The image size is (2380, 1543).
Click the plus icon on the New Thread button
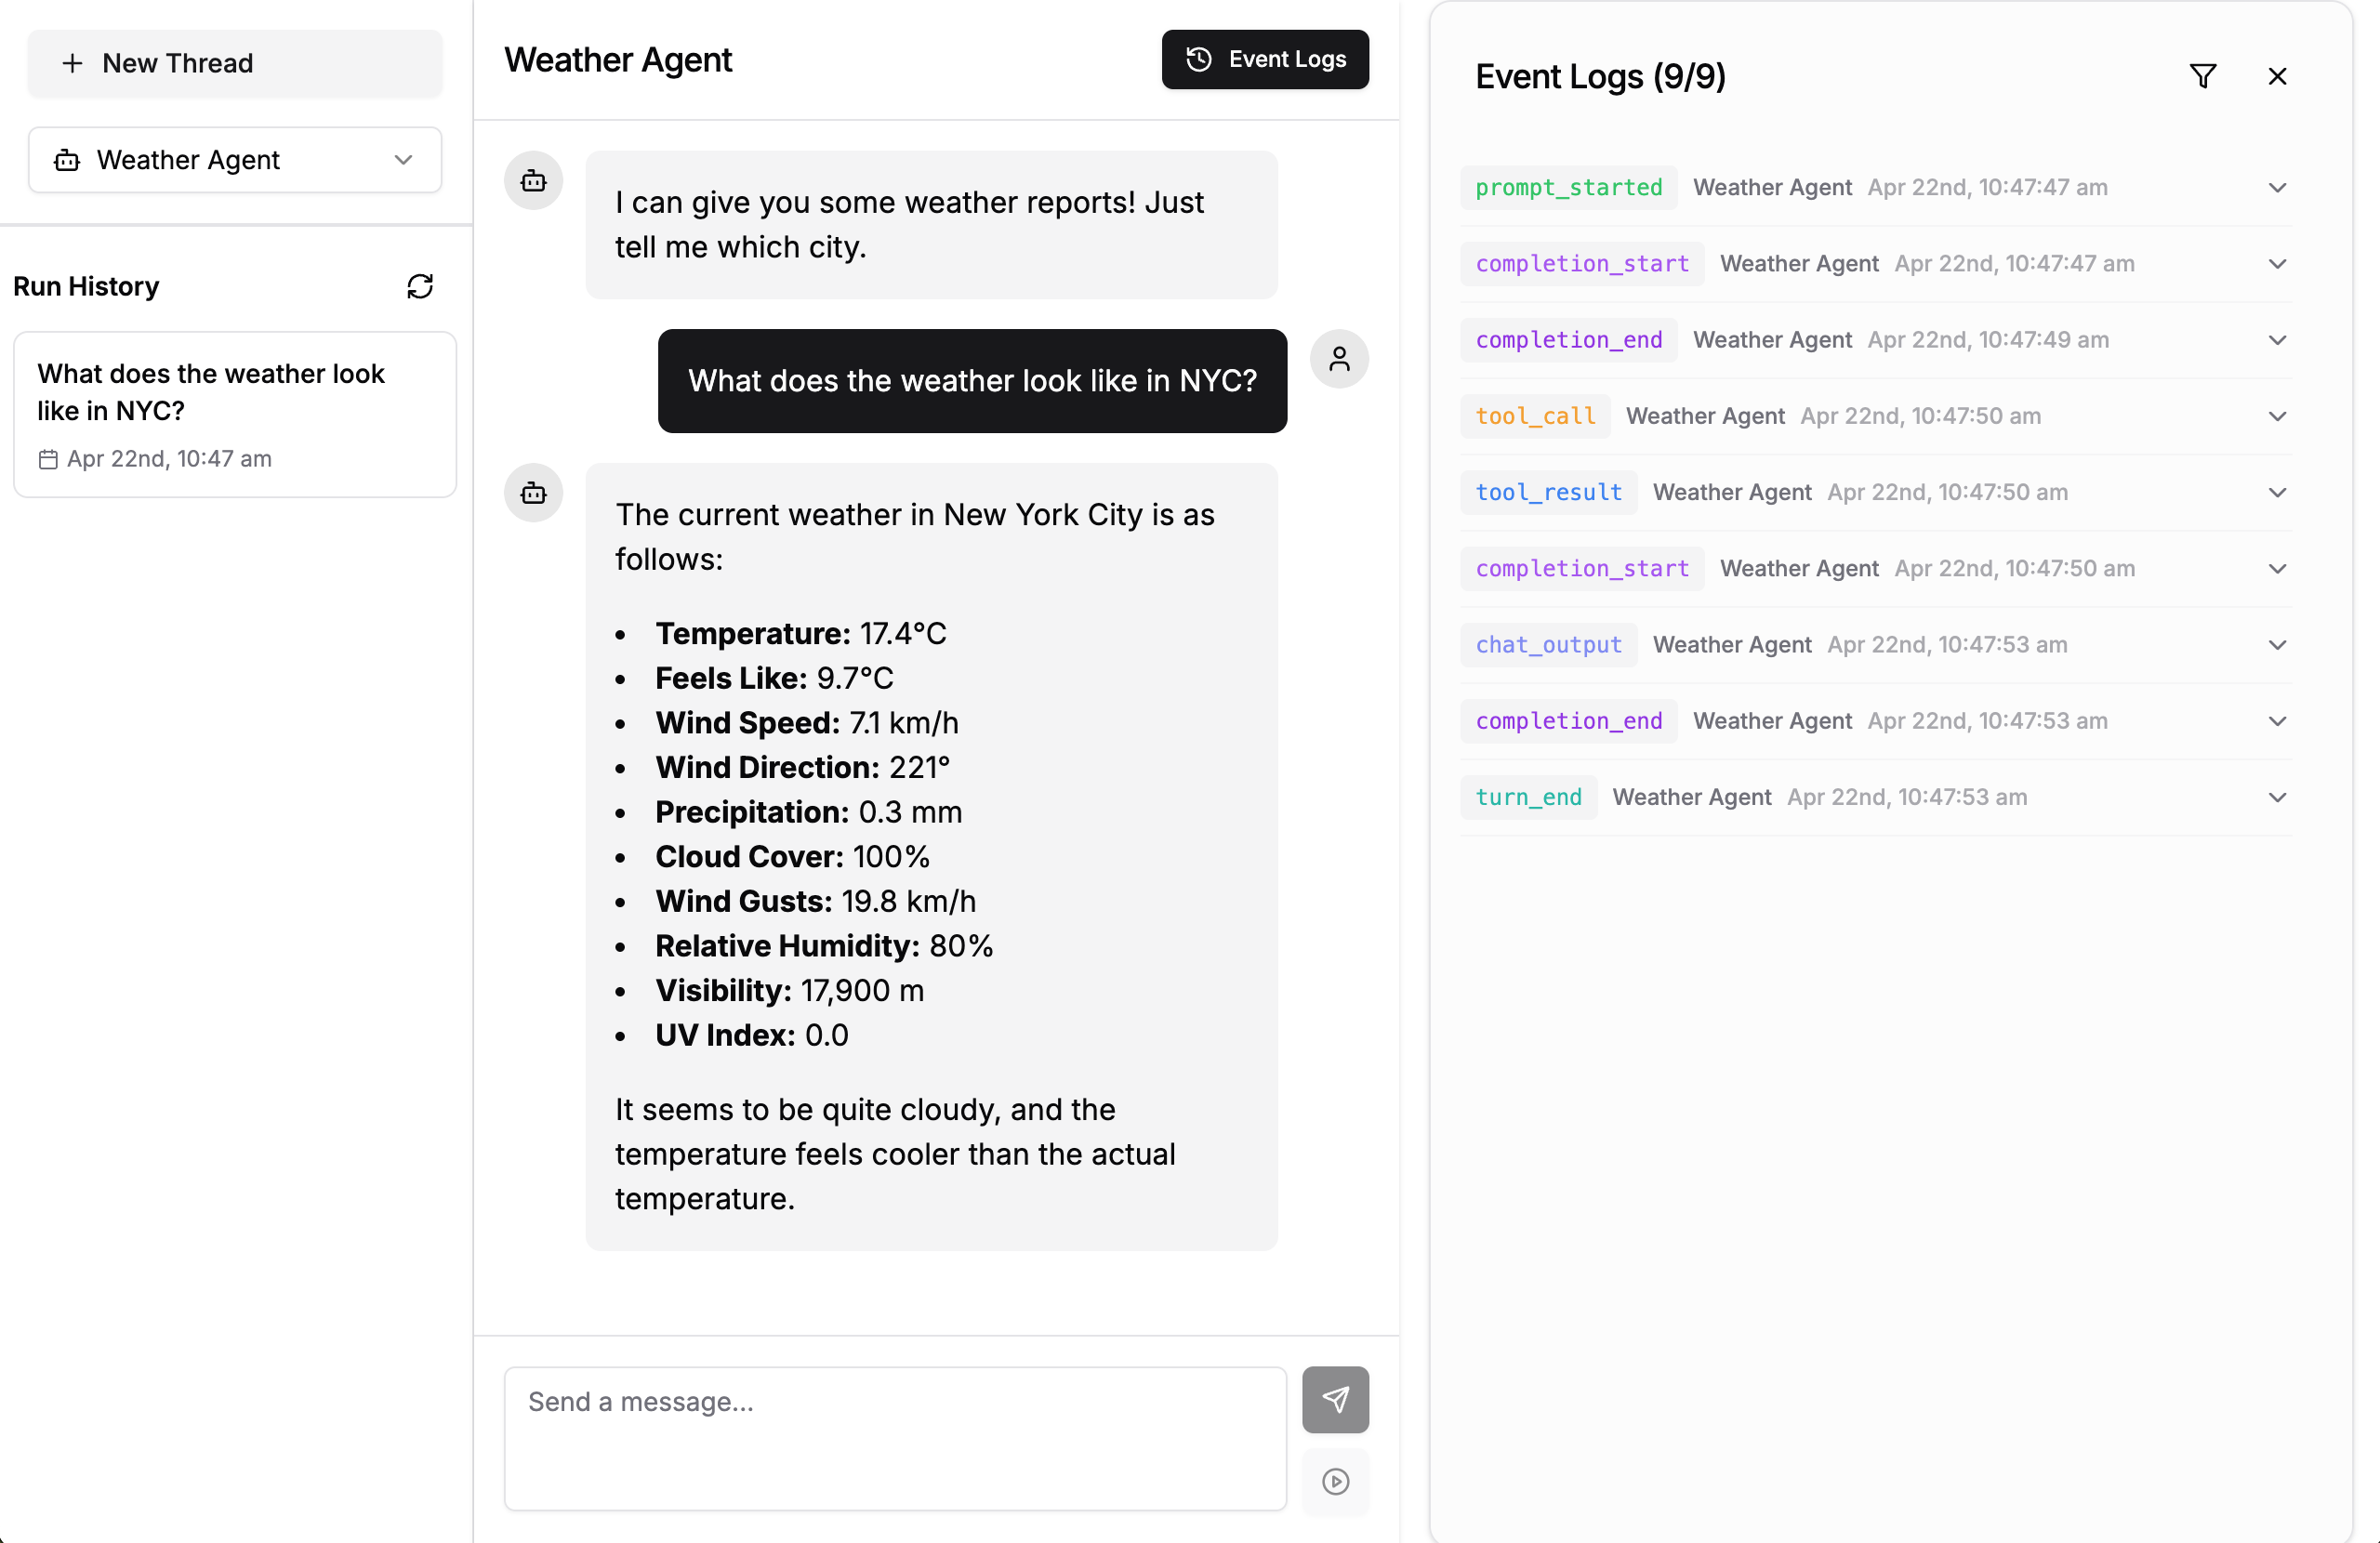click(73, 63)
